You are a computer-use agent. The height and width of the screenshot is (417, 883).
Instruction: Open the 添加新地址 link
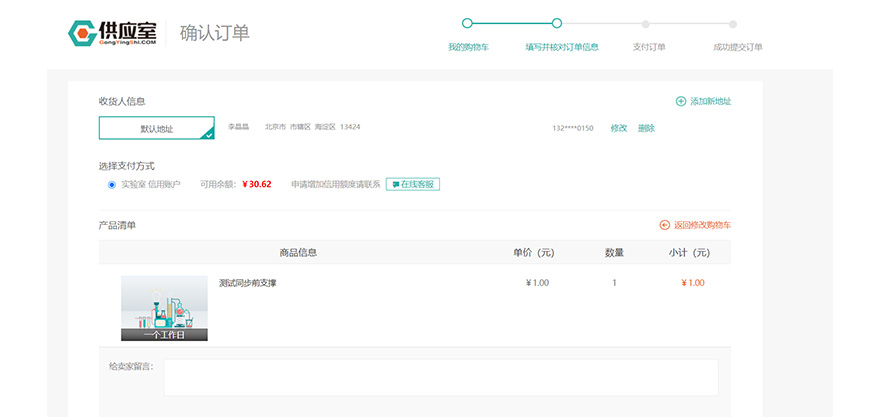pyautogui.click(x=710, y=101)
